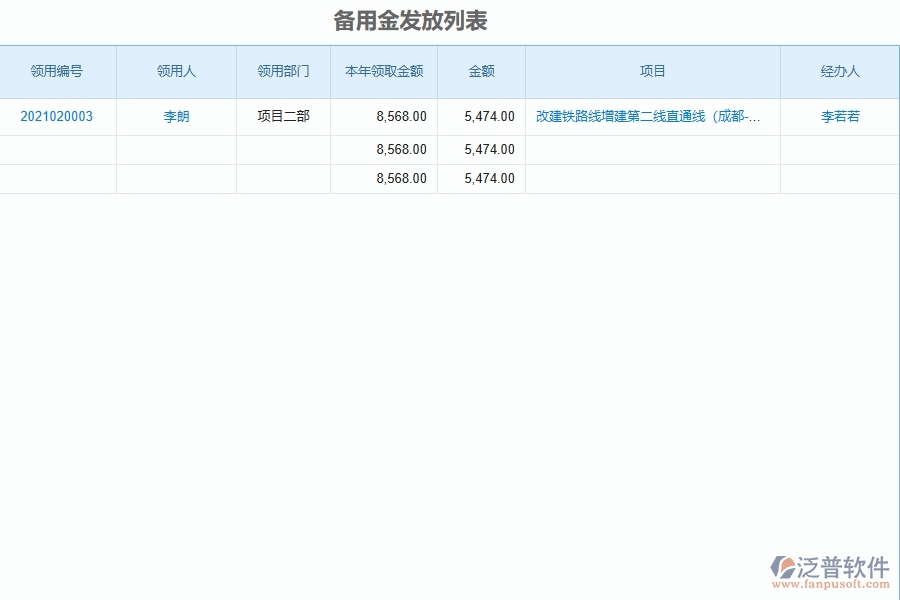Click recipient link 李朗
This screenshot has width=900, height=600.
[x=176, y=117]
